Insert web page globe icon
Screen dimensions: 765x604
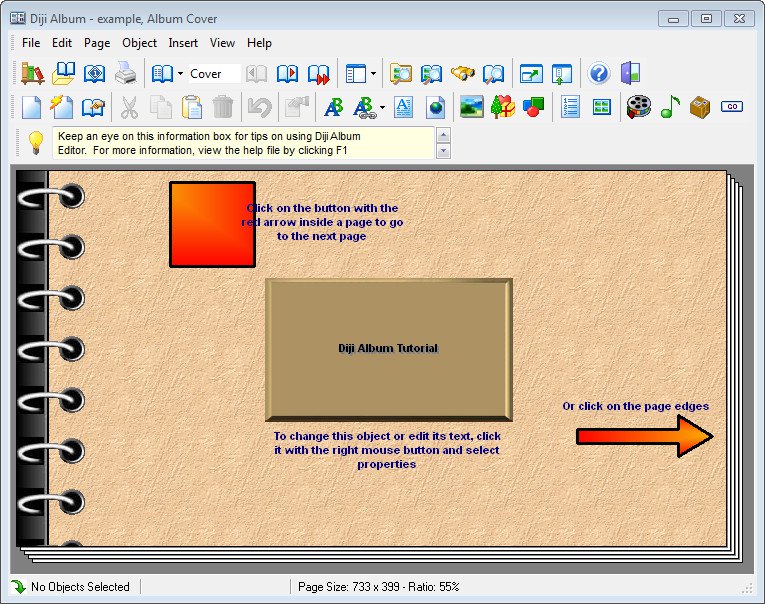(435, 107)
